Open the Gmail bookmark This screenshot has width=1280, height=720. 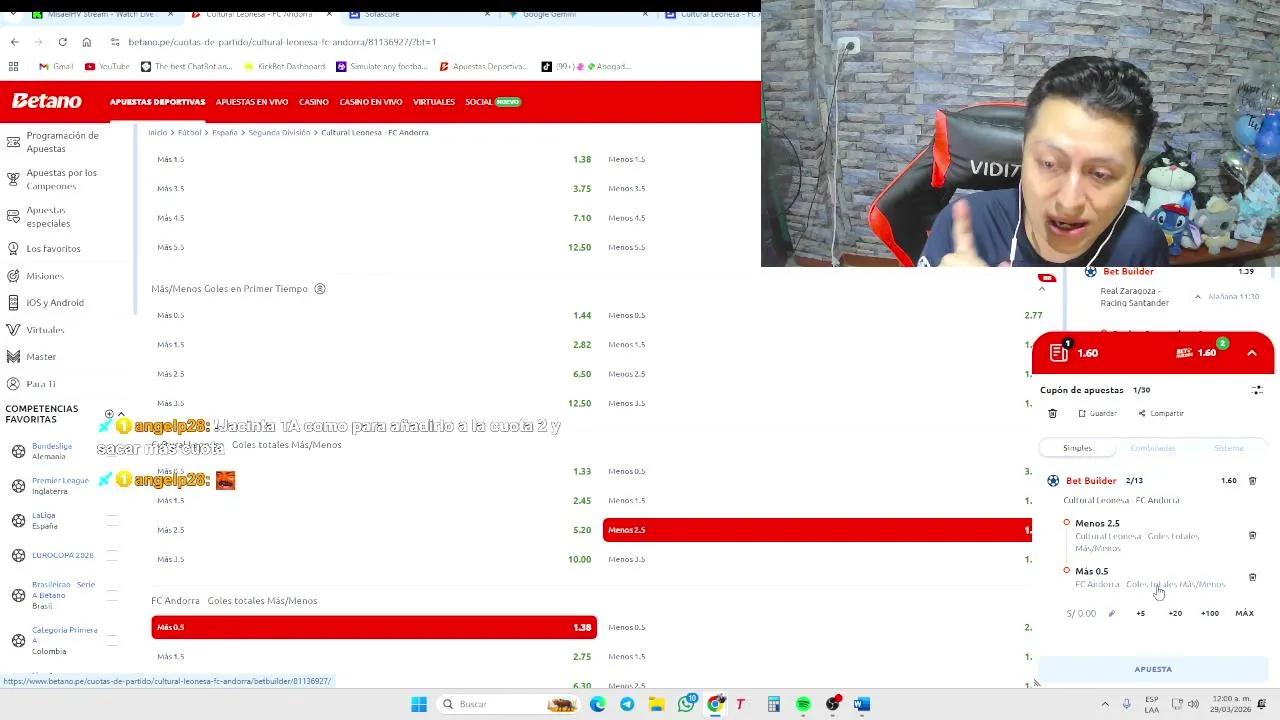point(56,66)
